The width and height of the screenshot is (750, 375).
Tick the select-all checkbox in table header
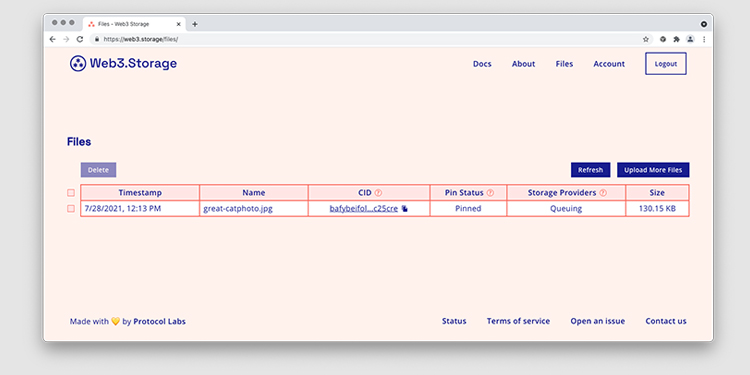pyautogui.click(x=71, y=193)
